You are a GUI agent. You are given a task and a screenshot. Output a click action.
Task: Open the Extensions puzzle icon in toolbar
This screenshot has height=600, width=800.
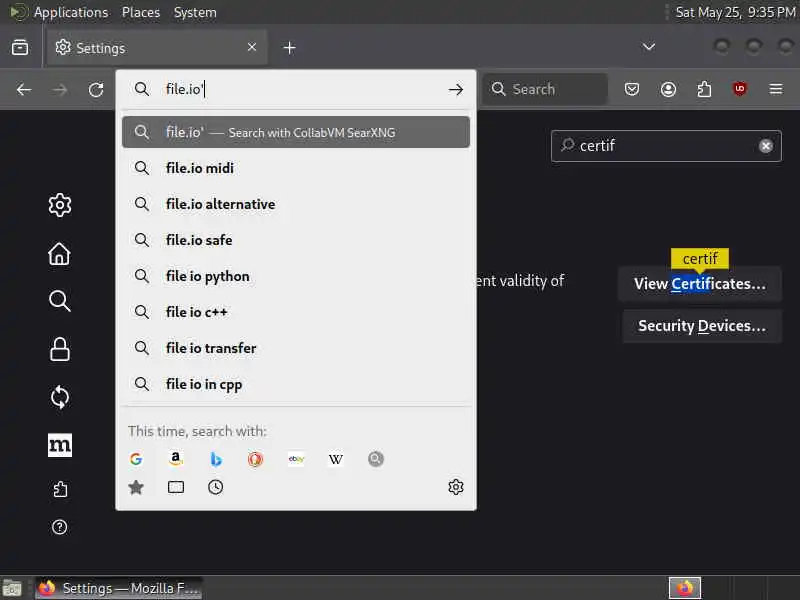704,89
